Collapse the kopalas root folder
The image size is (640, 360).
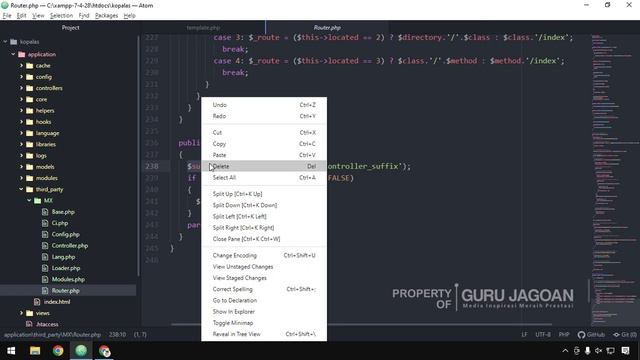5,42
